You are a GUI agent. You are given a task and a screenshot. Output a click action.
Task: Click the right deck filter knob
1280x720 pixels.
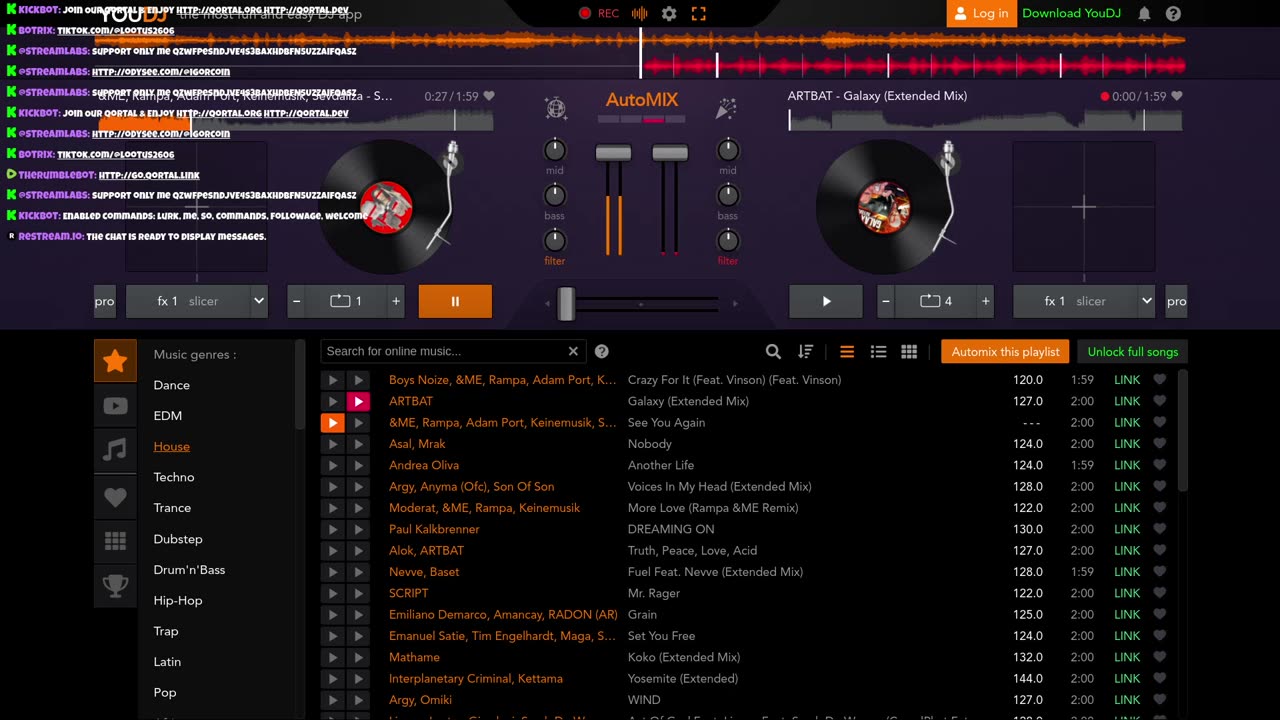[728, 240]
